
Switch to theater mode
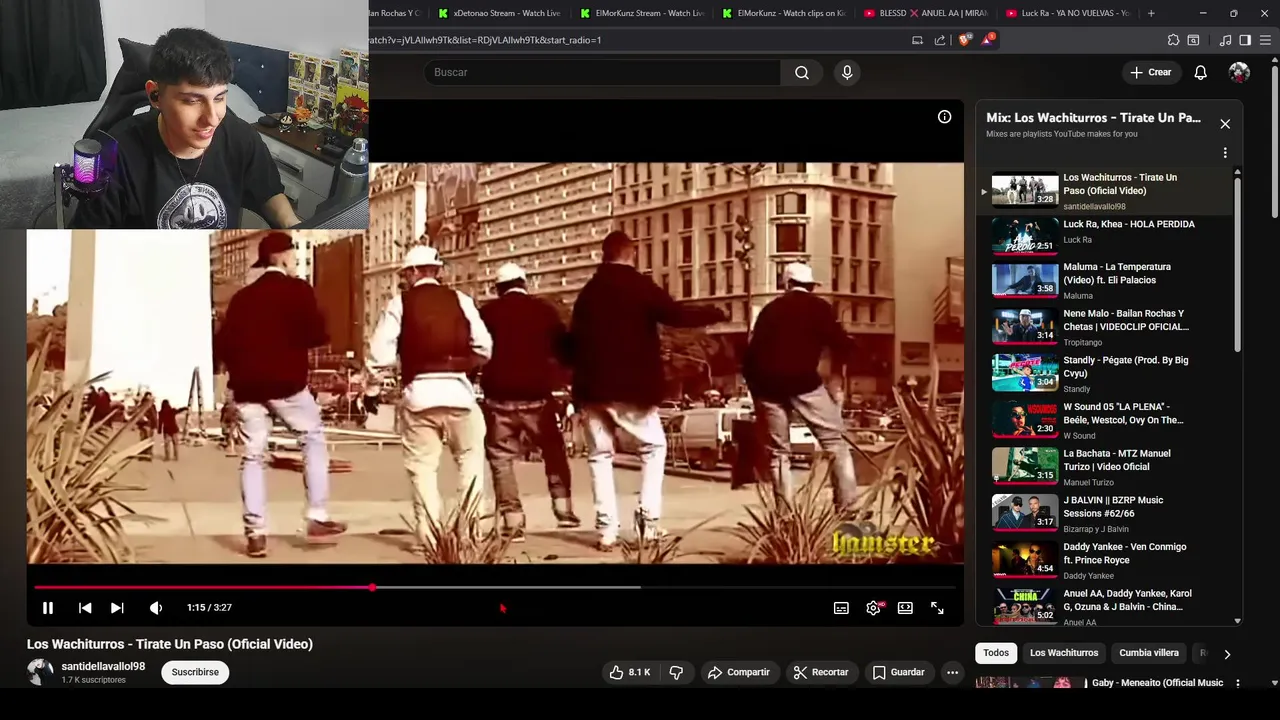(x=905, y=608)
